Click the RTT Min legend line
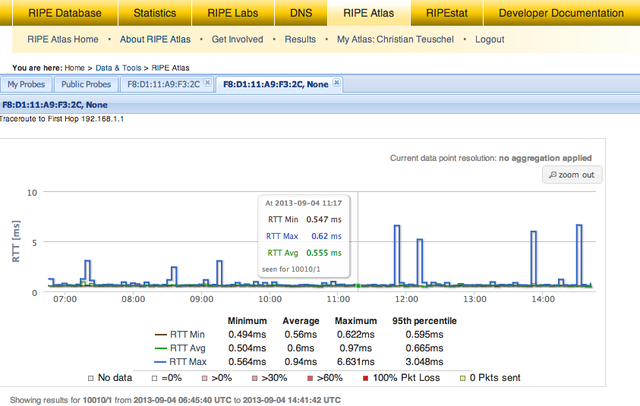The width and height of the screenshot is (640, 406). pos(161,335)
